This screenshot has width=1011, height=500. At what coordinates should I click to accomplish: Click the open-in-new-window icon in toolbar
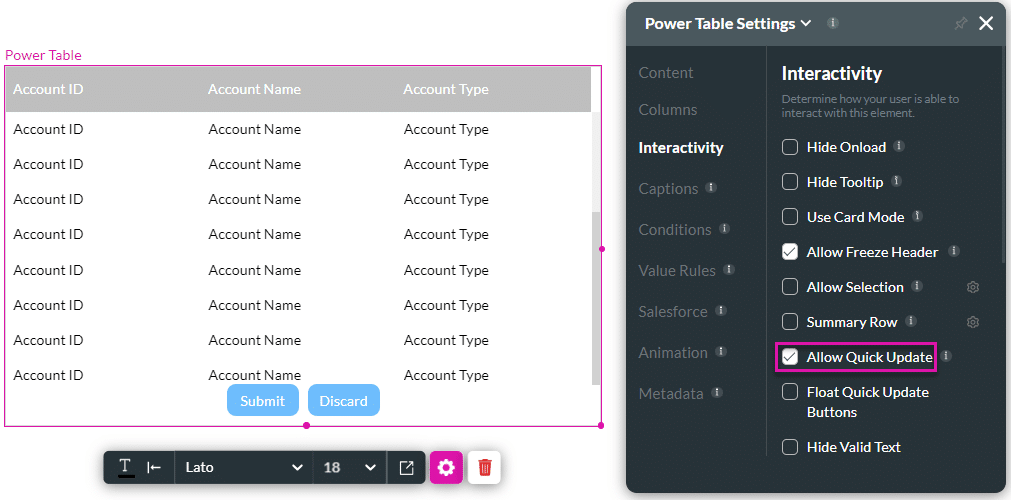point(406,467)
